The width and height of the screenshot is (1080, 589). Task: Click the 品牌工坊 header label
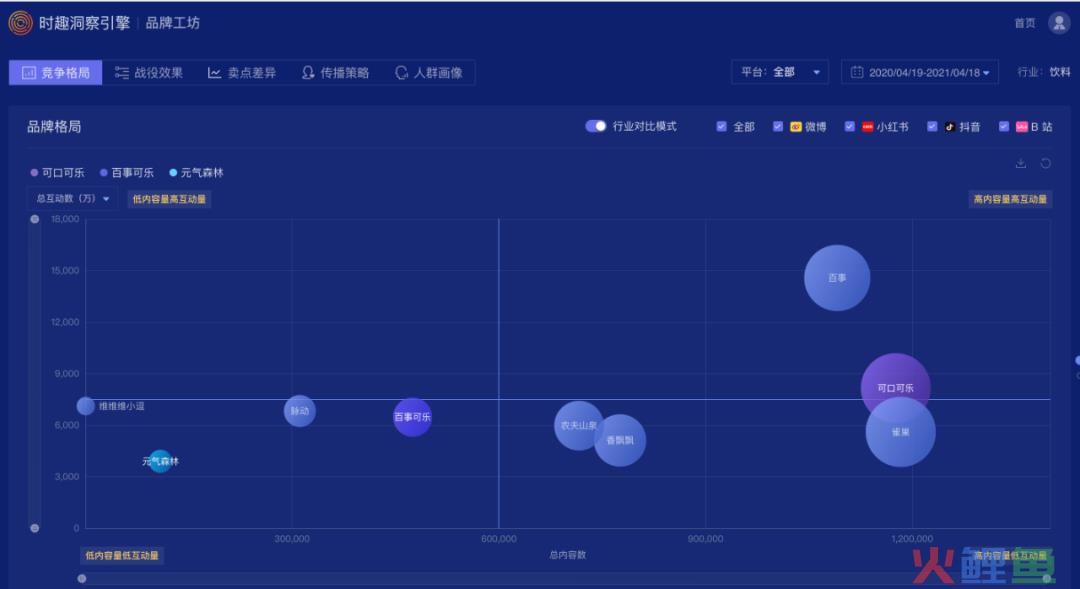point(172,23)
